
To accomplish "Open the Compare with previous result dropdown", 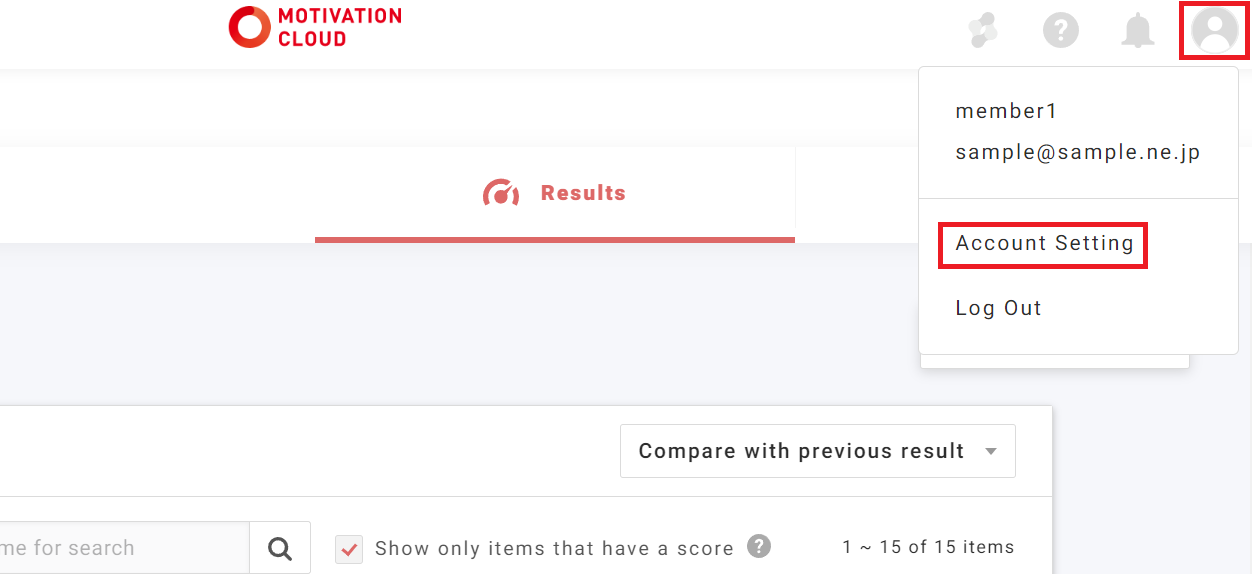I will tap(801, 451).
